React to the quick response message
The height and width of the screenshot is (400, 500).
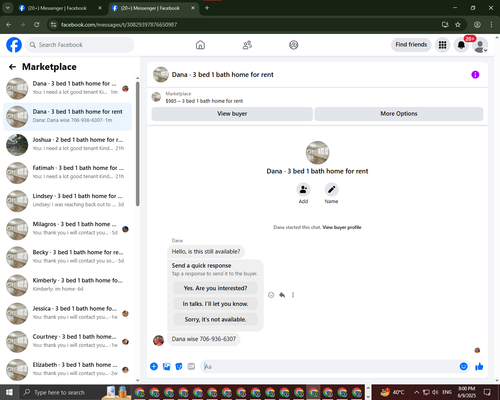tap(271, 295)
